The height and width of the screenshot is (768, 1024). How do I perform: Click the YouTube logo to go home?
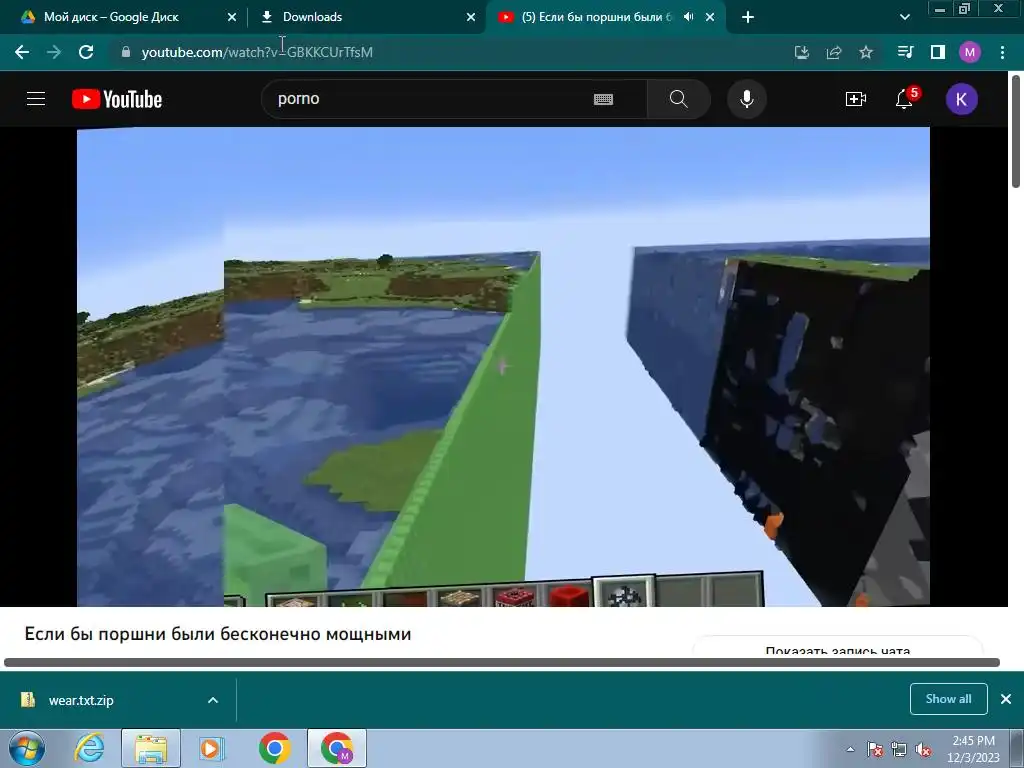click(x=117, y=99)
